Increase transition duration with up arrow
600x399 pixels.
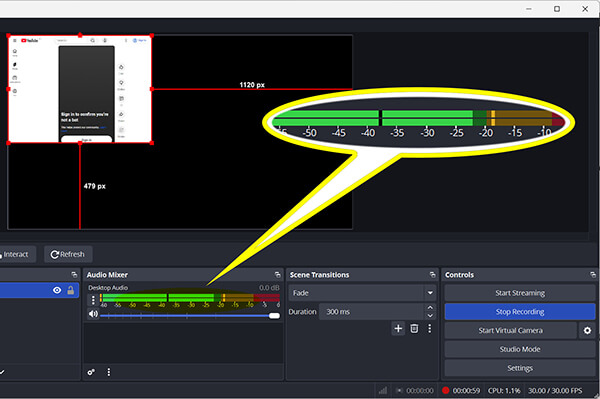pos(430,308)
